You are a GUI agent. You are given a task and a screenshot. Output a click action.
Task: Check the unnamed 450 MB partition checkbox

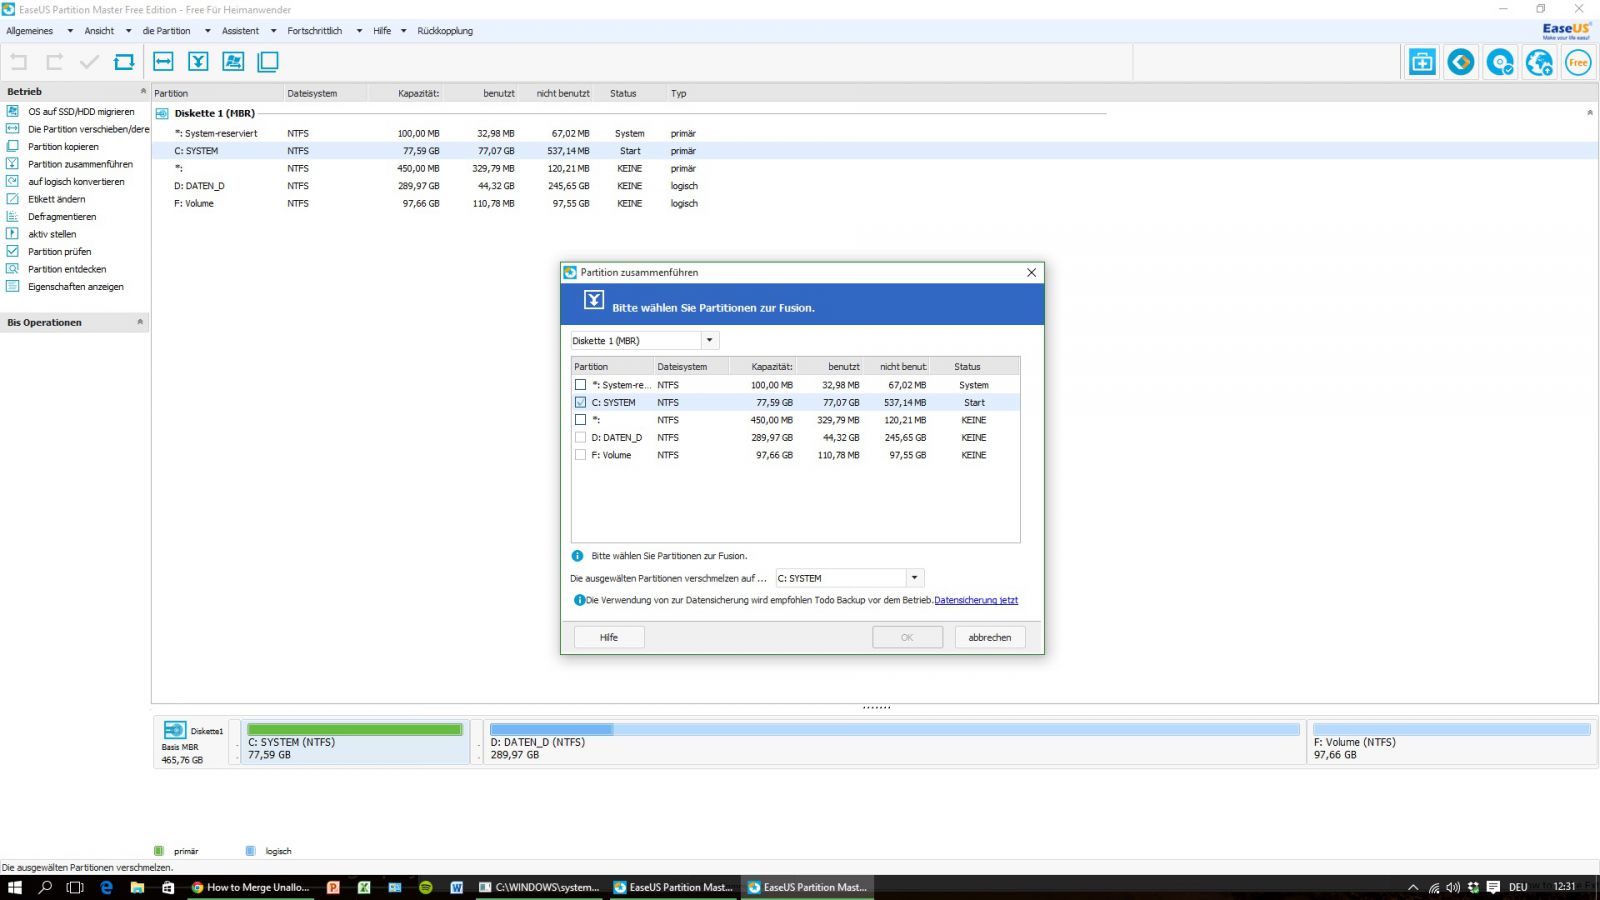[x=580, y=420]
